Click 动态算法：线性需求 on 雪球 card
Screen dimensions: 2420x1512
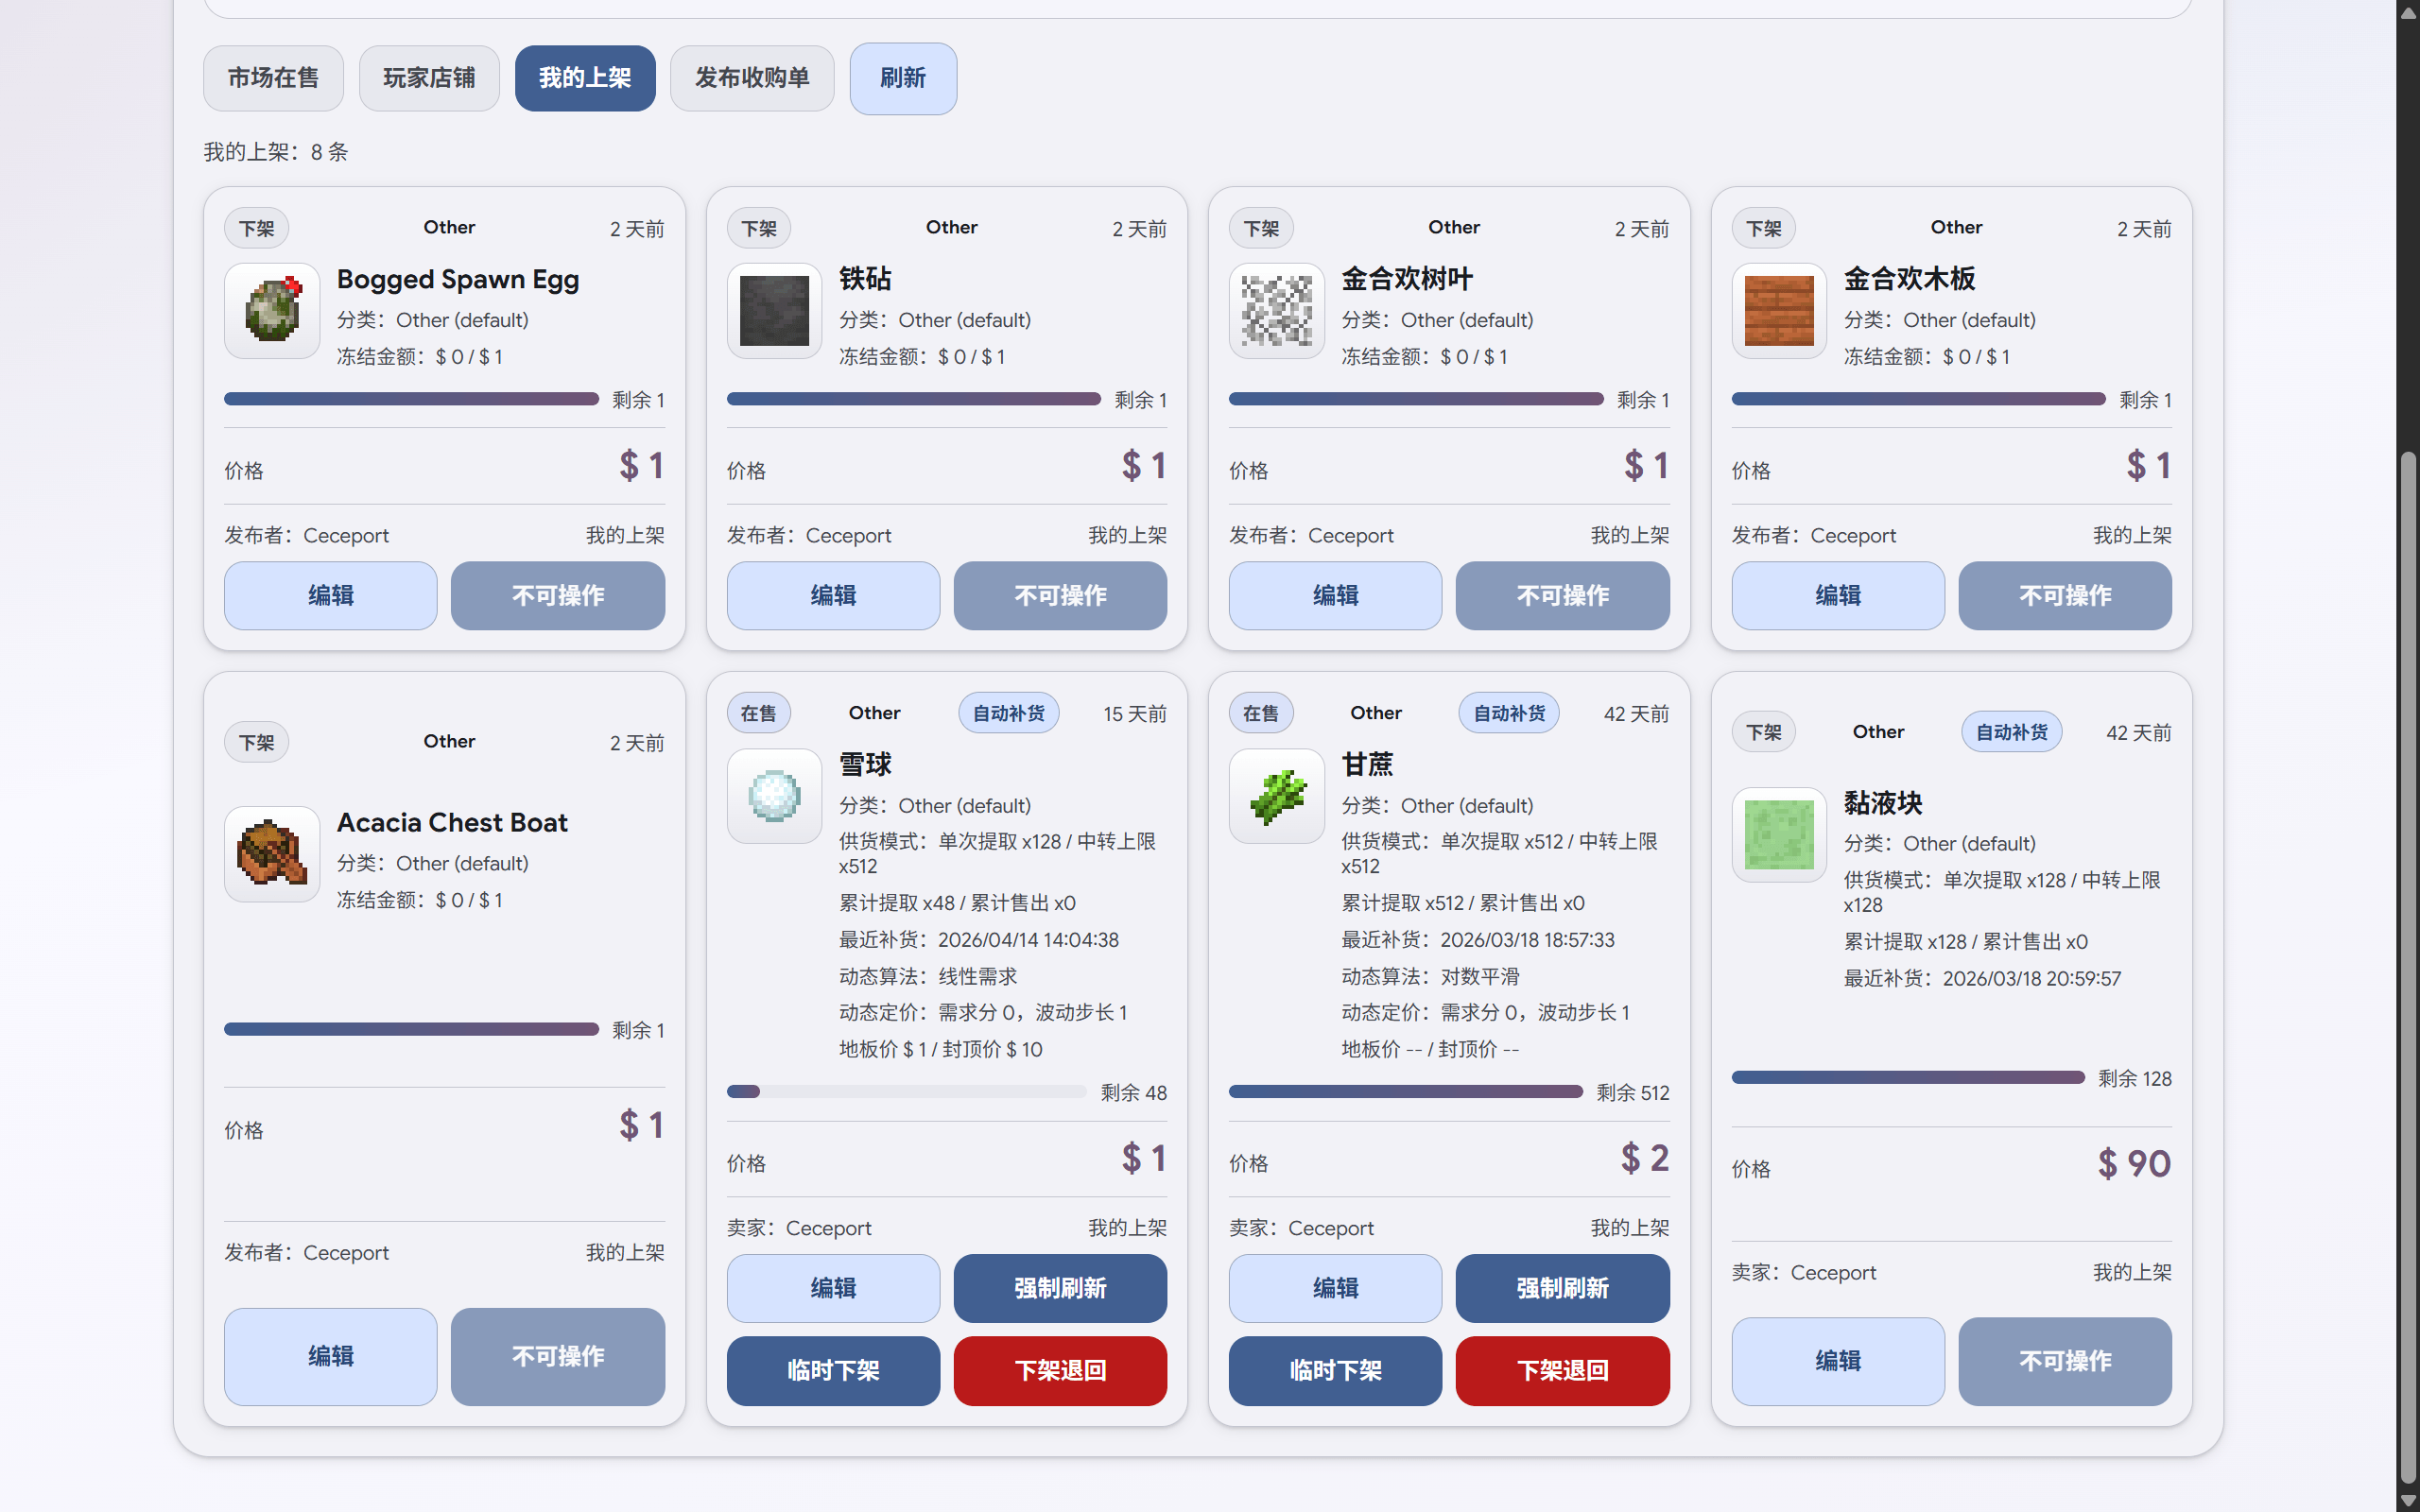pyautogui.click(x=928, y=977)
